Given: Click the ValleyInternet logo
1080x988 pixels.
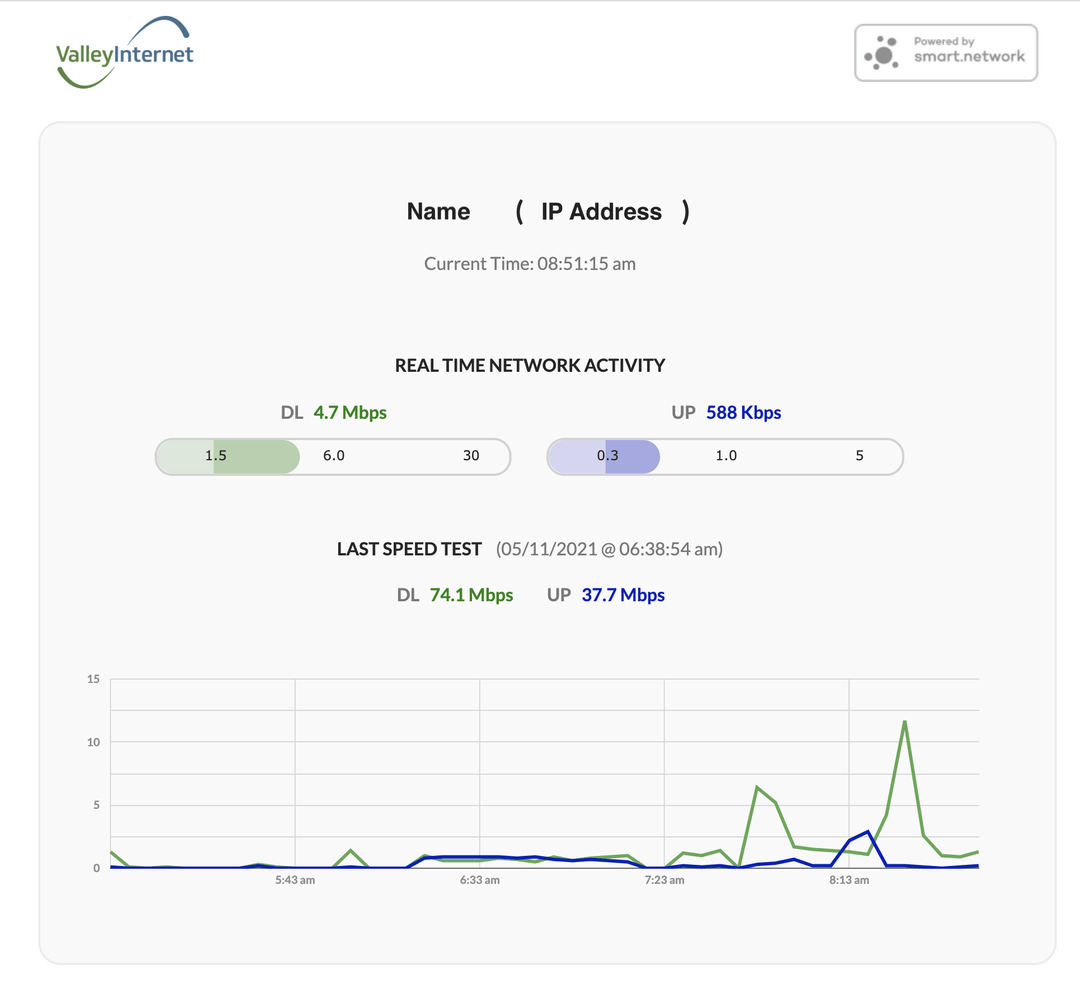Looking at the screenshot, I should 125,50.
